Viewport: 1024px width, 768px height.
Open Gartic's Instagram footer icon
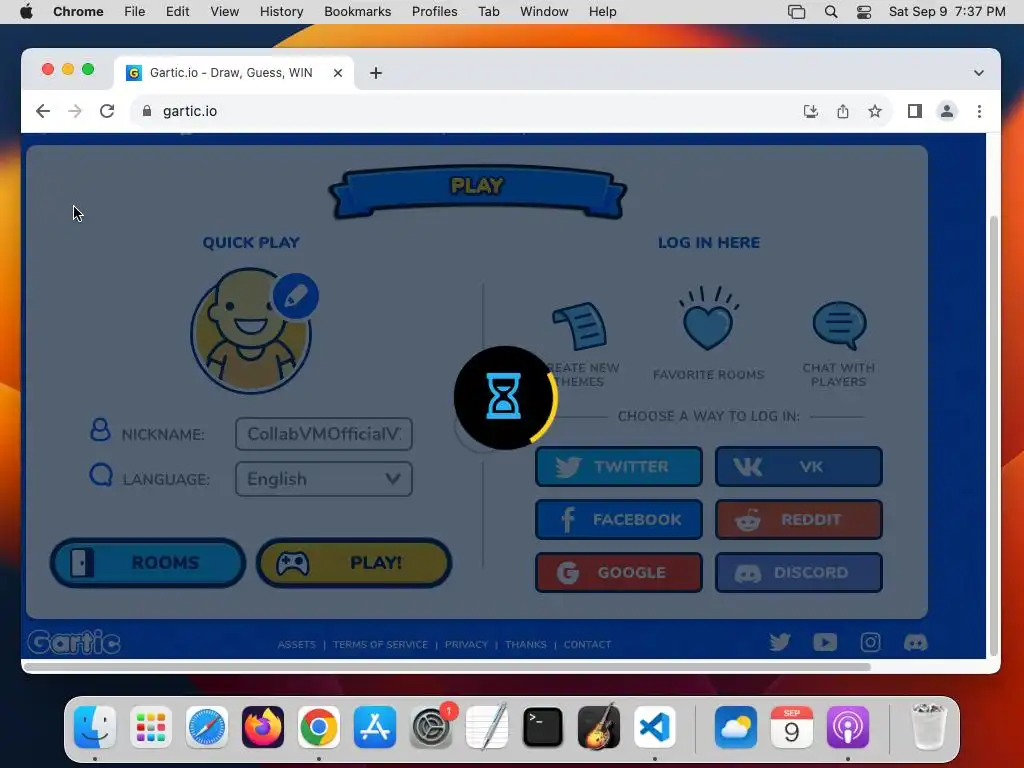[871, 643]
